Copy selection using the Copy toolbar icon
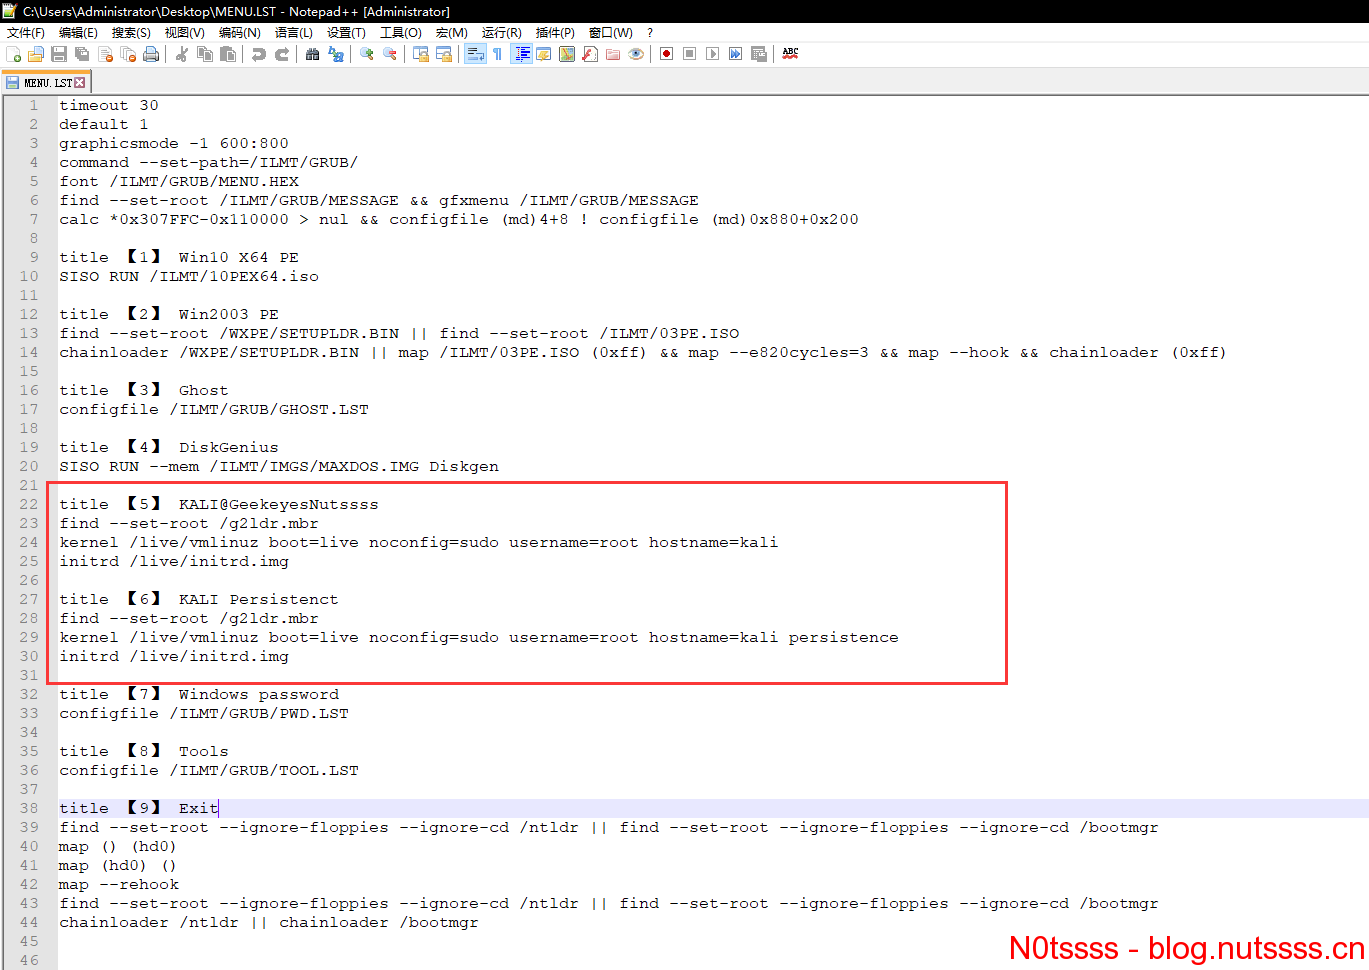 pyautogui.click(x=205, y=54)
